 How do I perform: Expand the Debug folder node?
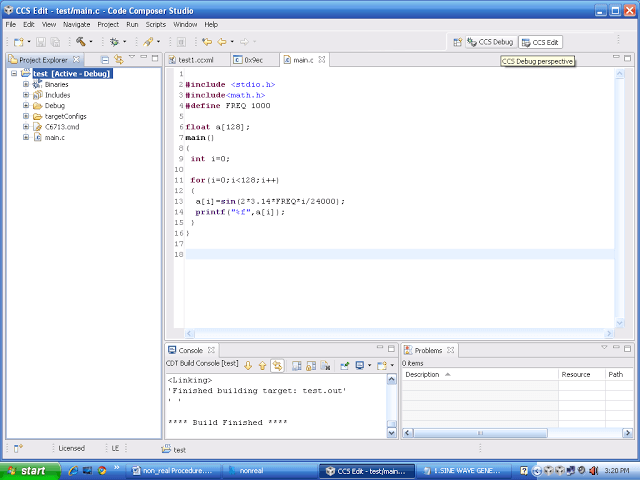pos(26,105)
